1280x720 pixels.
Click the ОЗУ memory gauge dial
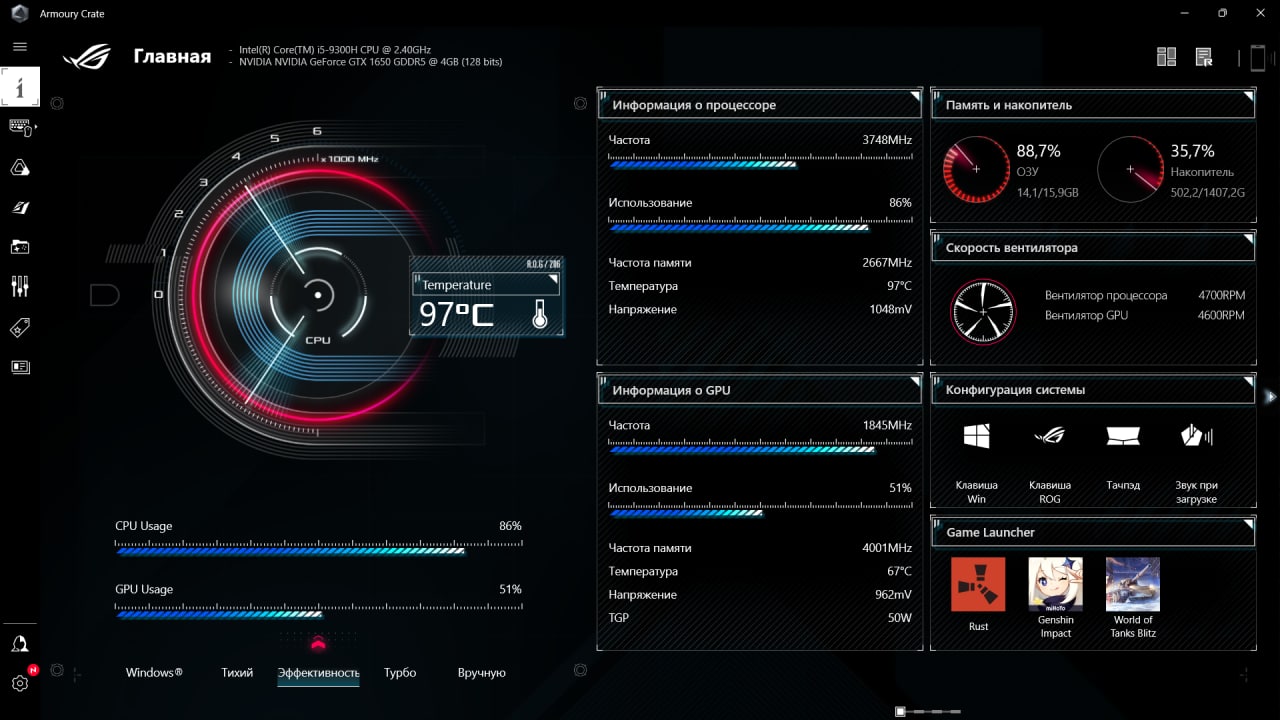pyautogui.click(x=976, y=169)
